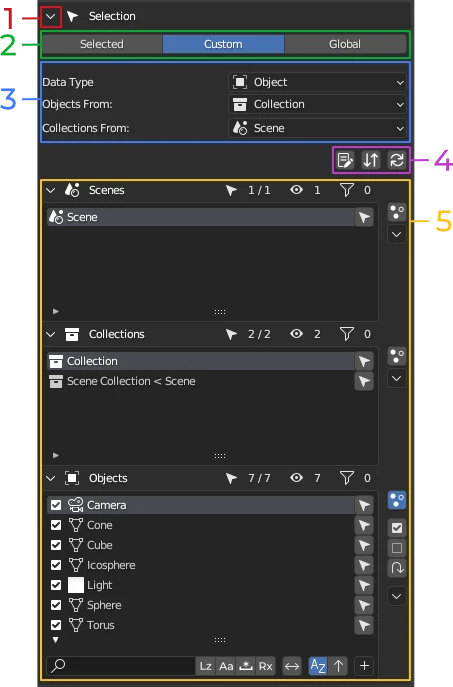Click the Rx regex filter button
This screenshot has height=687, width=453.
click(265, 666)
